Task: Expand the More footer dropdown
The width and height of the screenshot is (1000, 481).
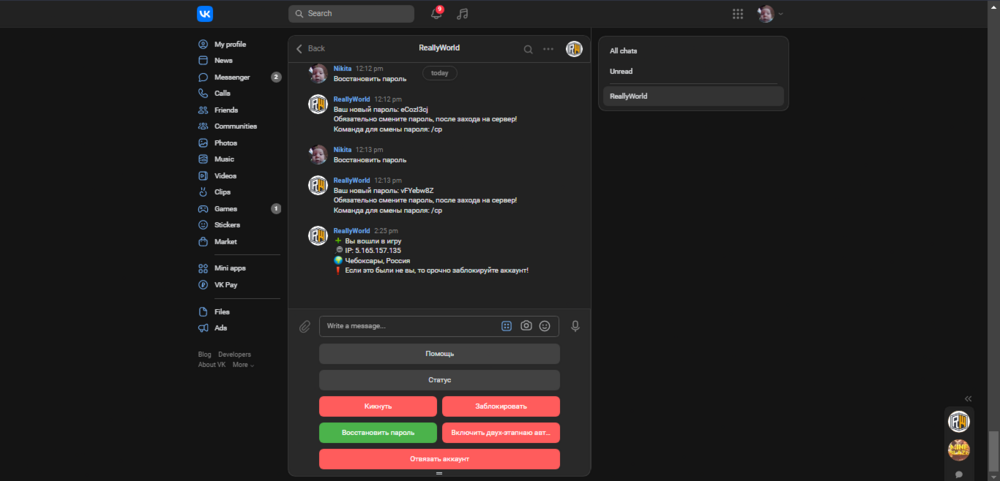Action: [x=243, y=365]
